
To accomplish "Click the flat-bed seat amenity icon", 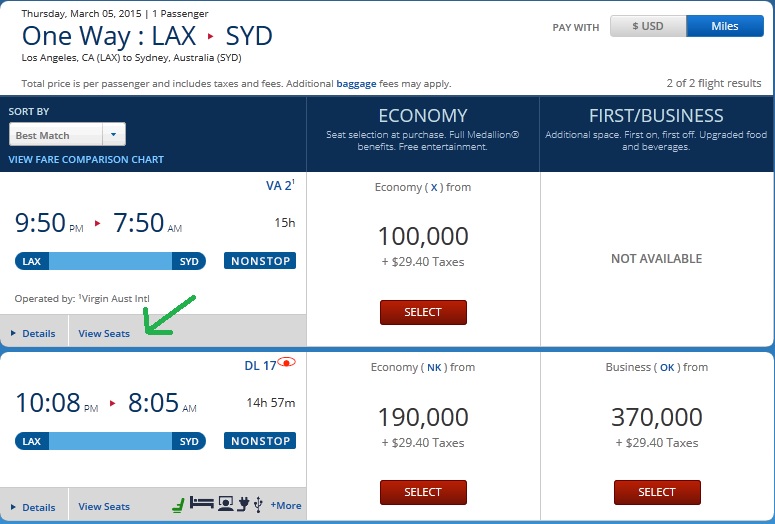I will pos(201,505).
